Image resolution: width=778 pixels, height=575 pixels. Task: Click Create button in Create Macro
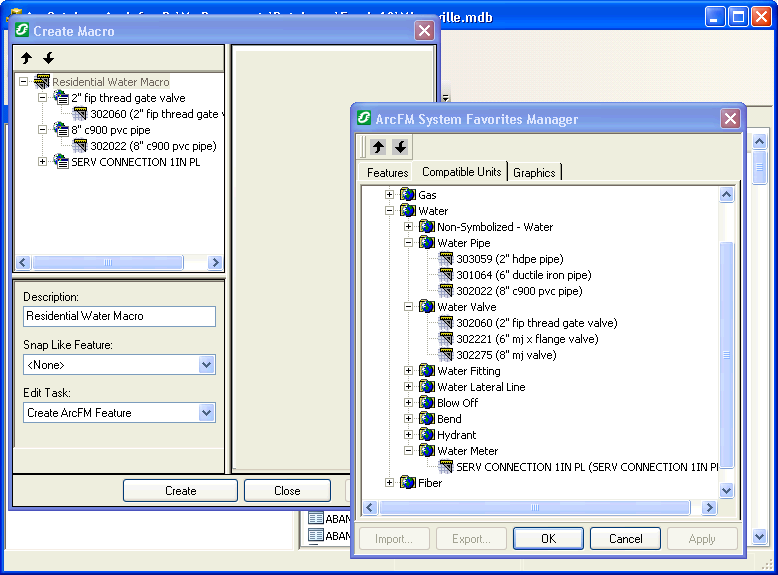point(181,491)
